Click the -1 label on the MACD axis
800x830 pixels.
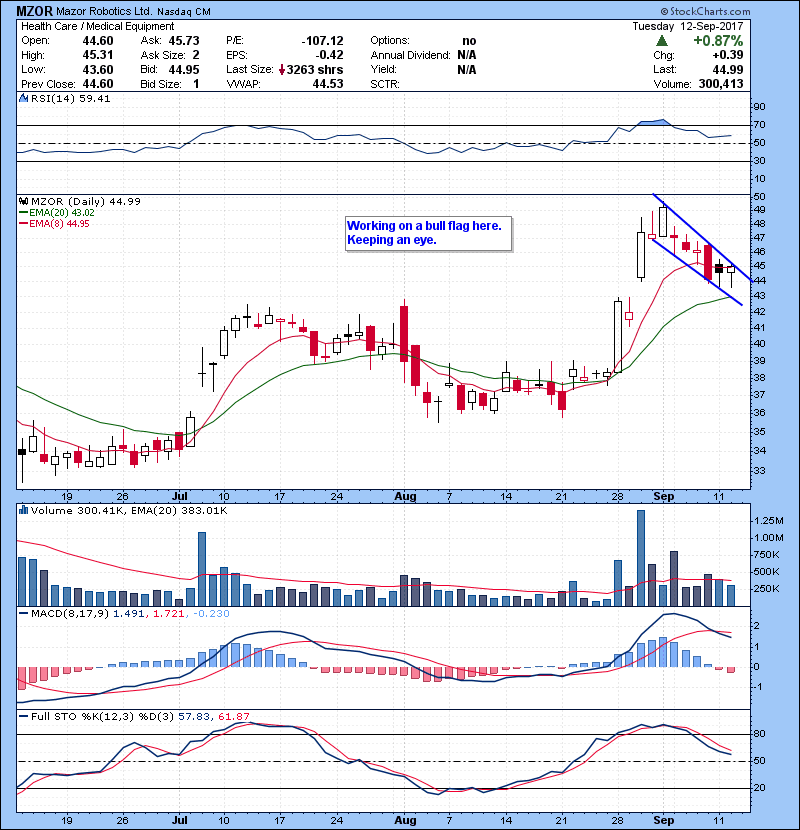[757, 687]
